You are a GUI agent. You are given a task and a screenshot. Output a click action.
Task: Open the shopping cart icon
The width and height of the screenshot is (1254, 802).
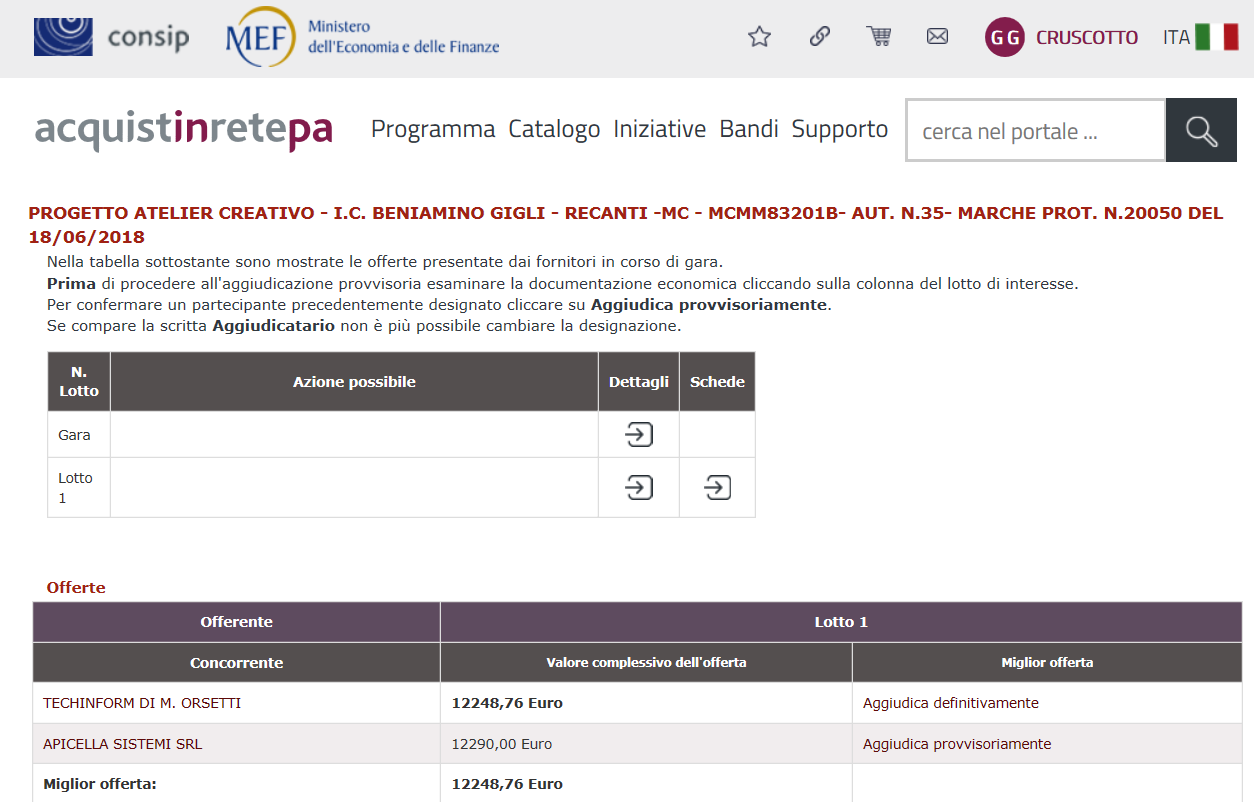(x=878, y=37)
